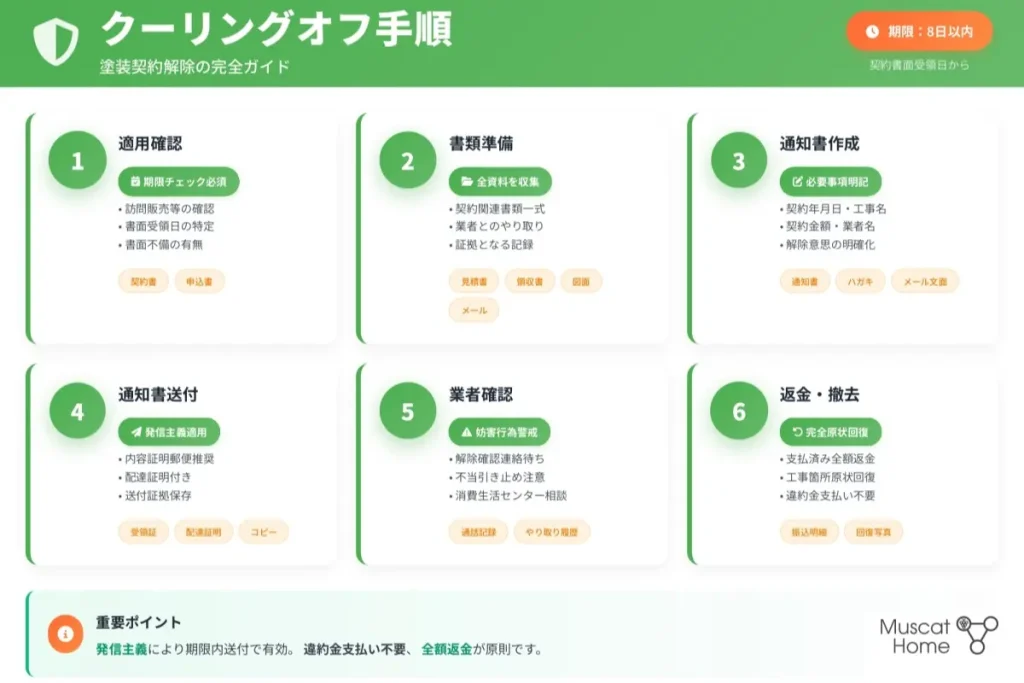Select the 見積書 tag chip

(473, 282)
